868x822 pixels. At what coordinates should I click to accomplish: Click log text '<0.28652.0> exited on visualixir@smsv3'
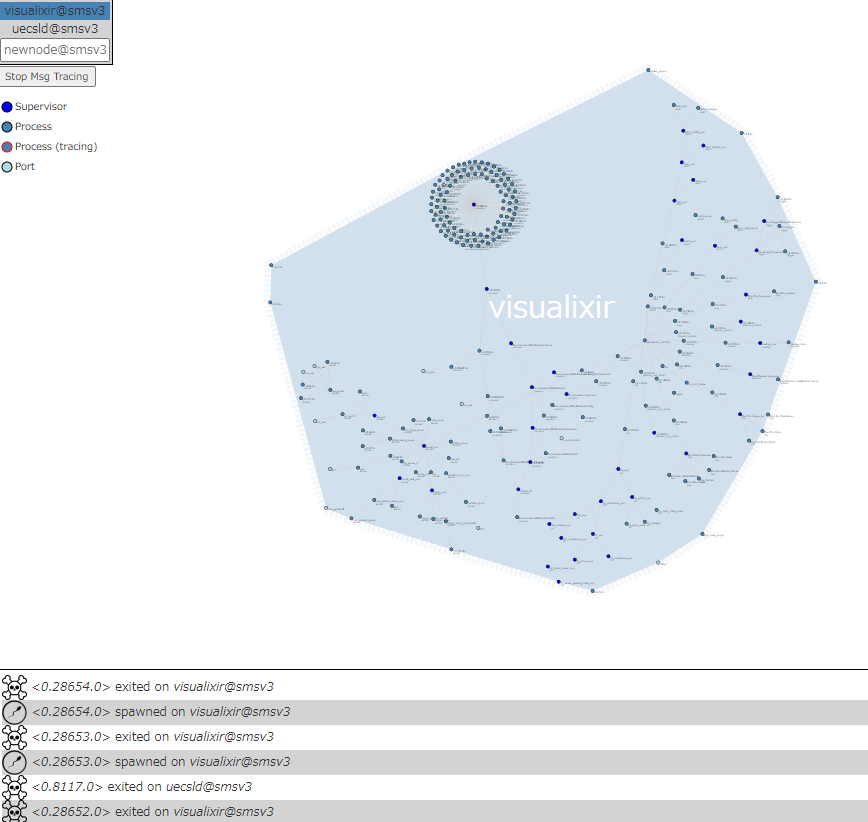pyautogui.click(x=153, y=811)
